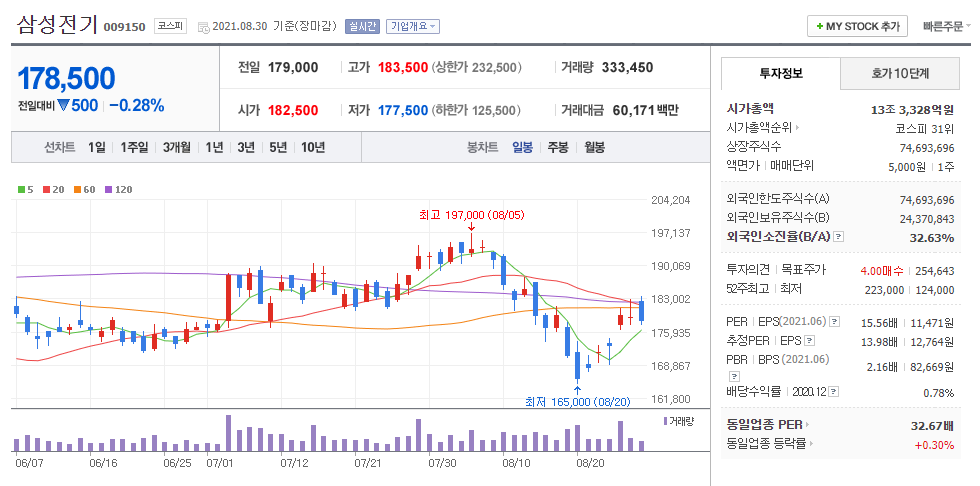Select the 1일 line chart period
This screenshot has width=980, height=486.
(x=97, y=147)
